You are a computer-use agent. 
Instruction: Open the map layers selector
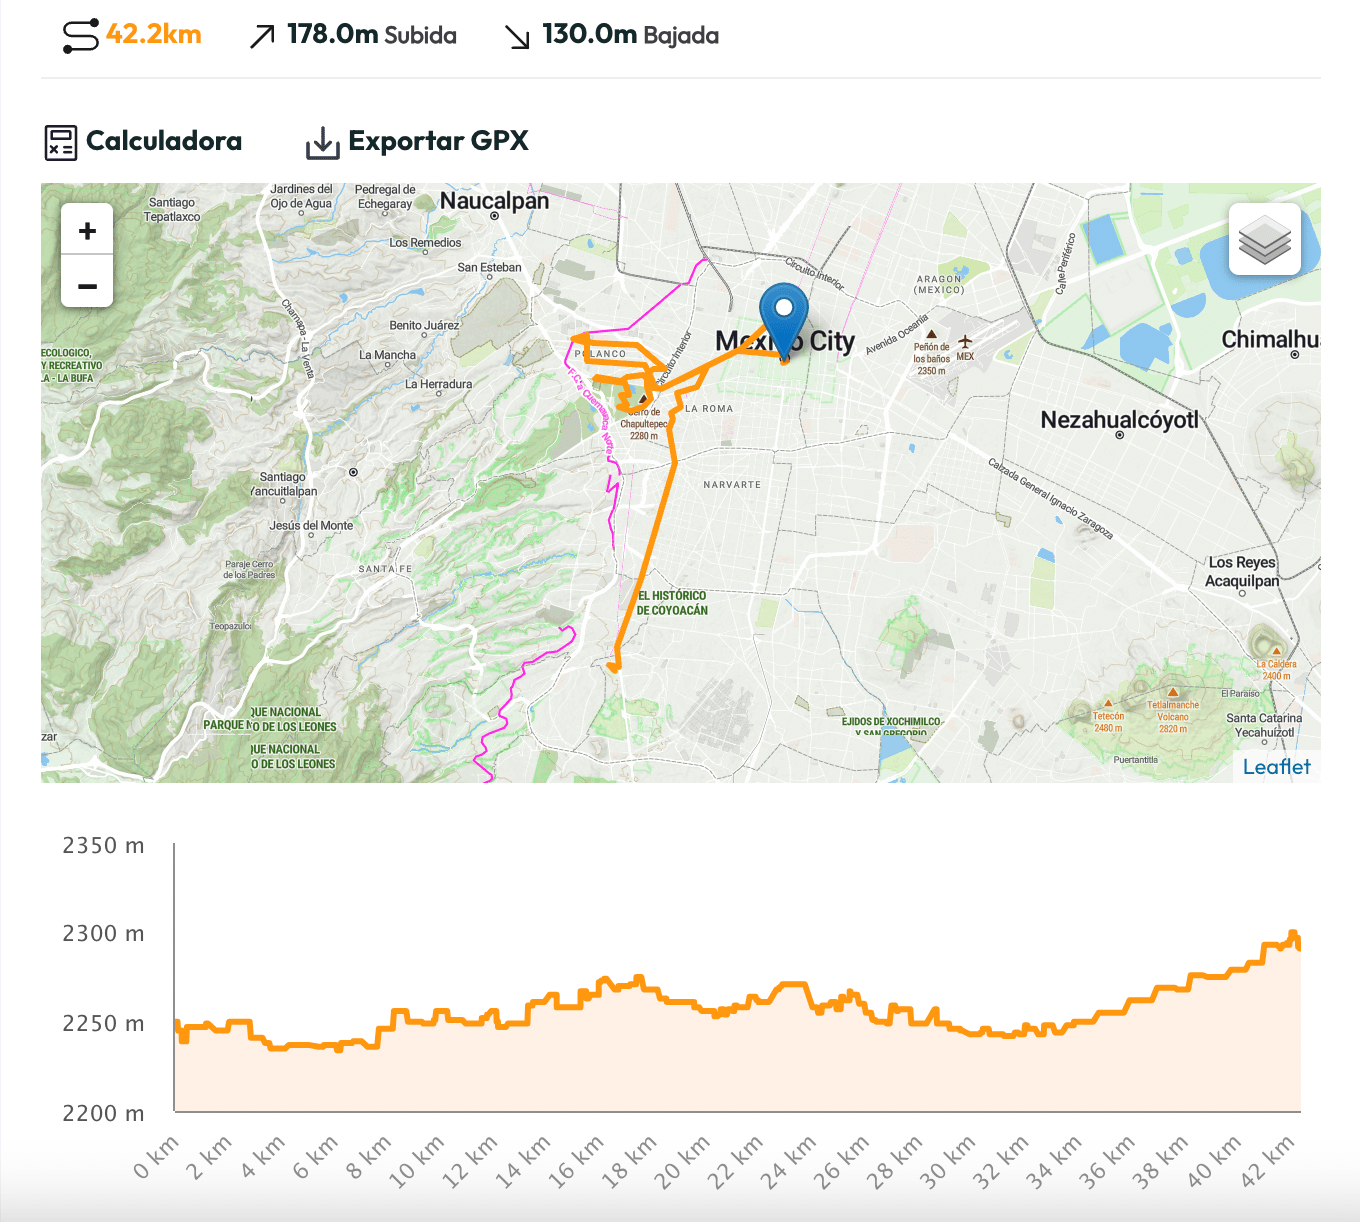[1264, 240]
